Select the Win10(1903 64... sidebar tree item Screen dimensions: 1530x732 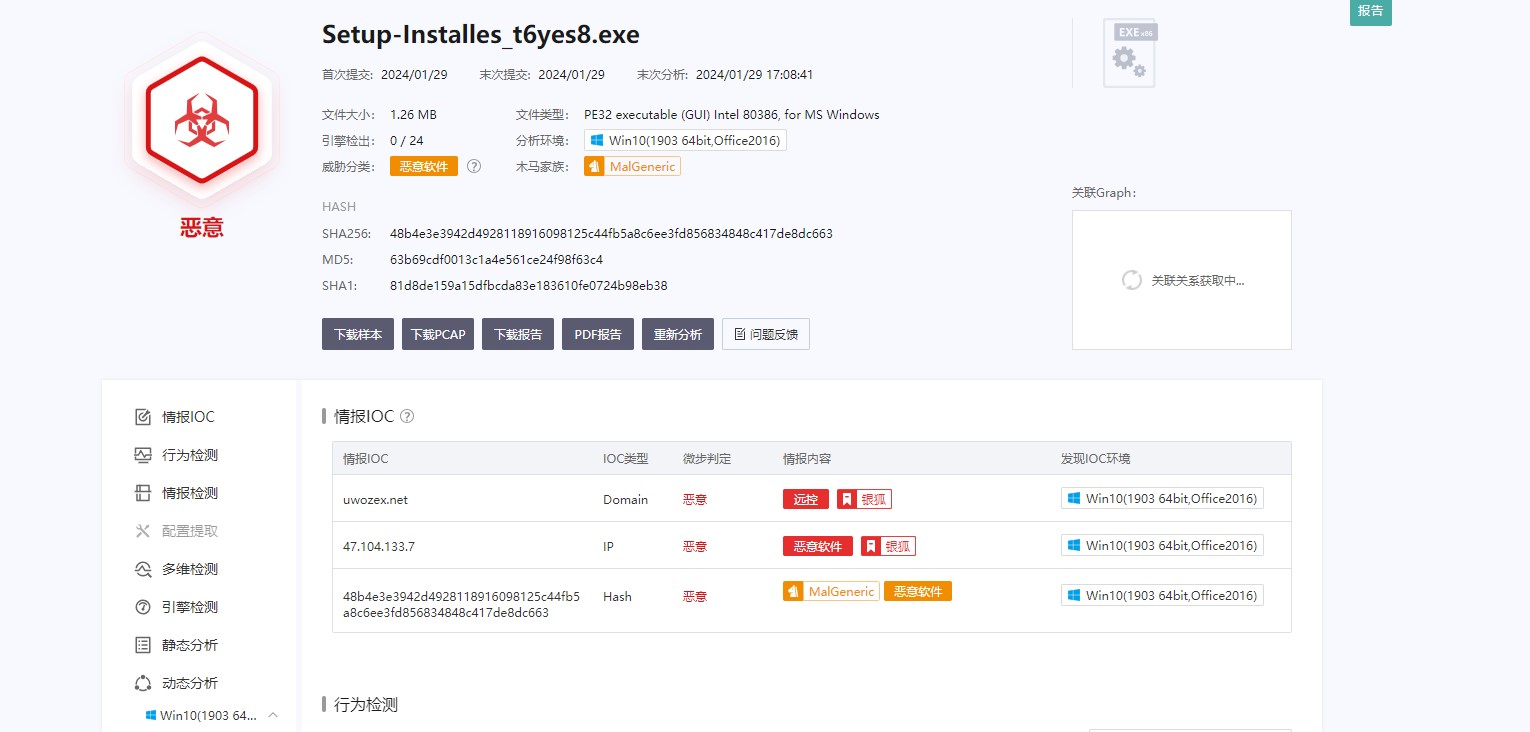(x=208, y=715)
